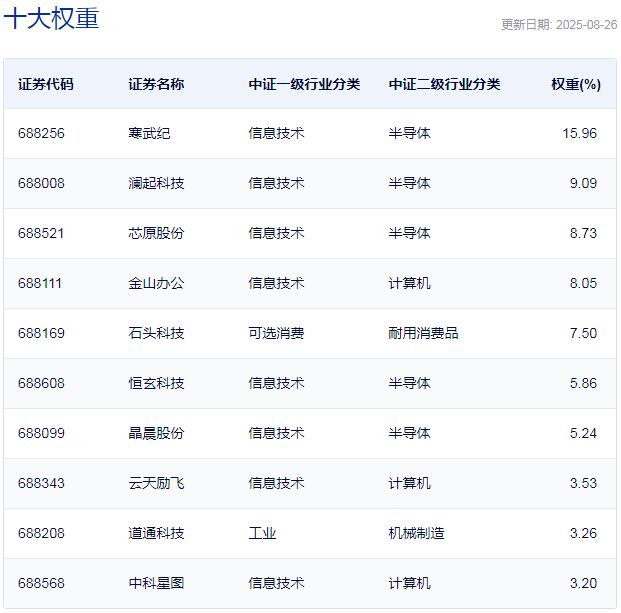Click 信息技术 in the 澜起科技 row

(276, 183)
